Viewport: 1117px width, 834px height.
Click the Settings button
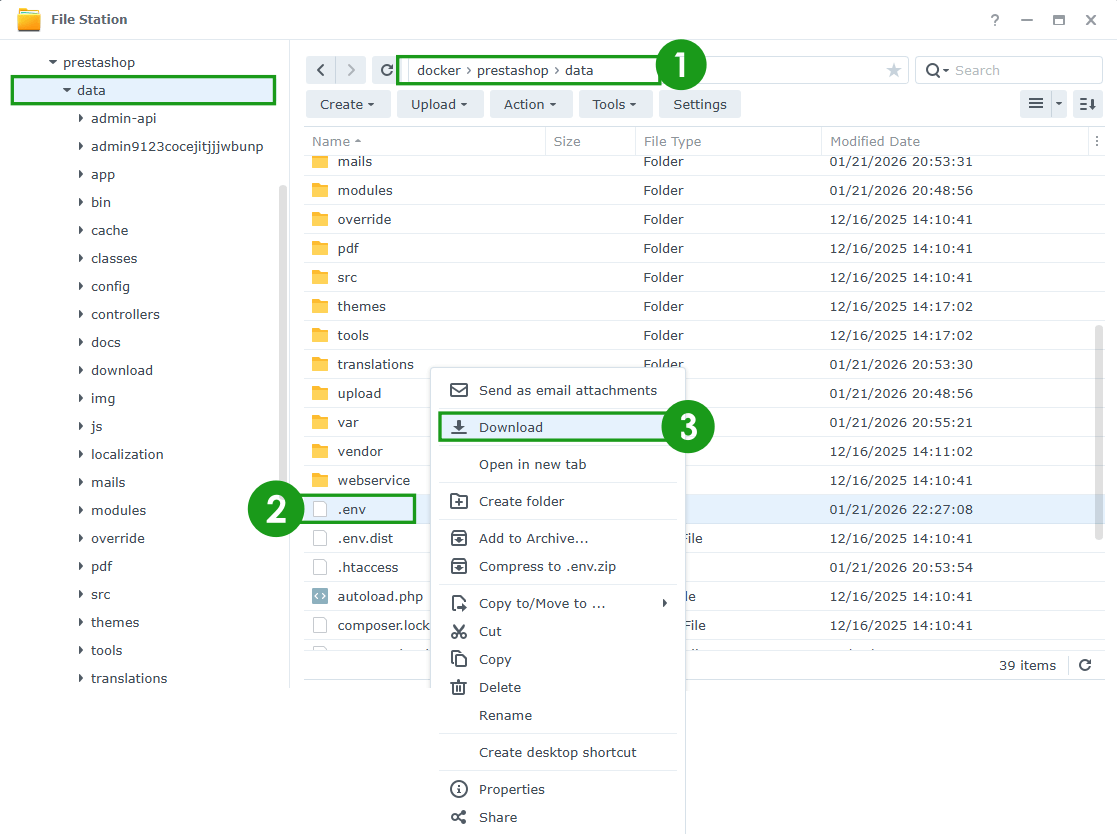(x=699, y=104)
